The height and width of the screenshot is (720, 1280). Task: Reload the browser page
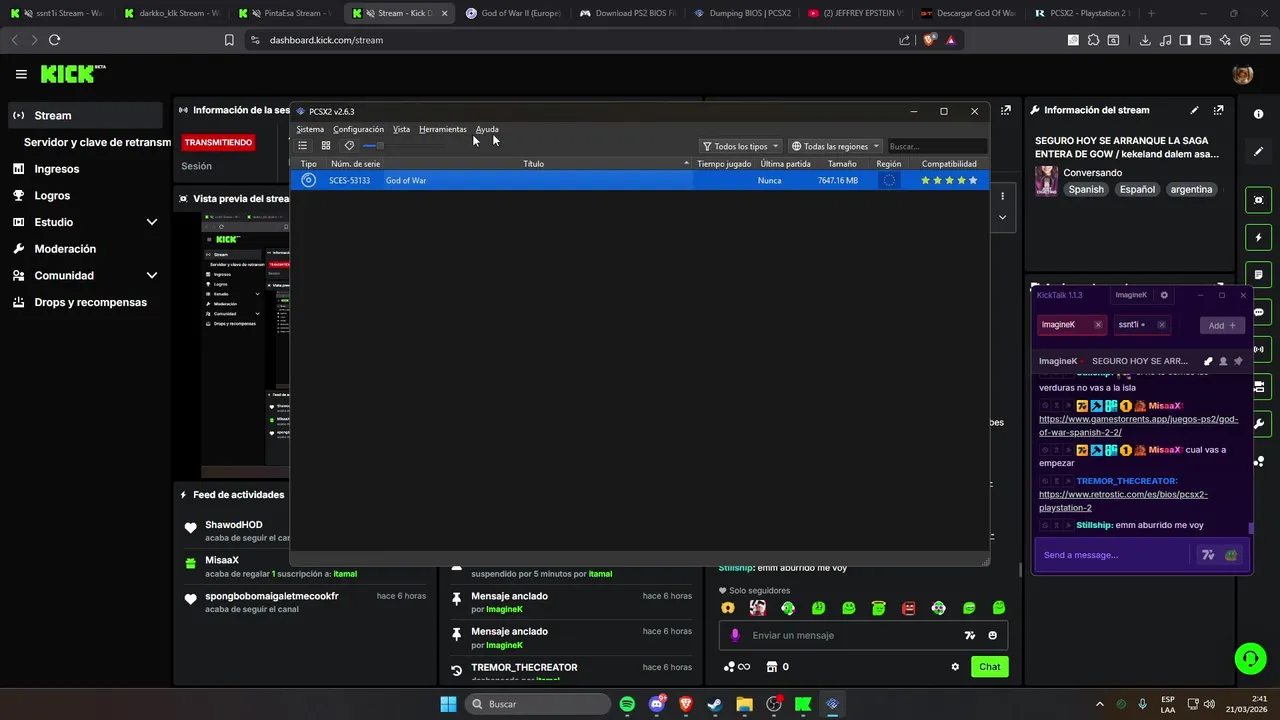(54, 40)
